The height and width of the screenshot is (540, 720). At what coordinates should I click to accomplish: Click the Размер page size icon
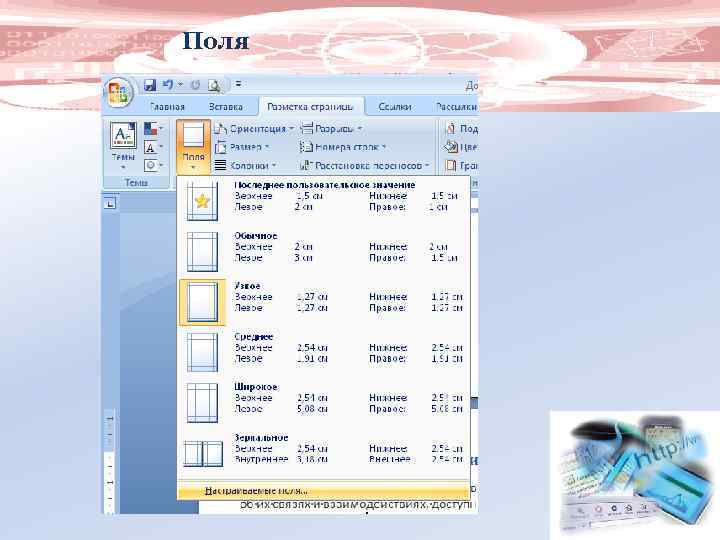tap(221, 147)
